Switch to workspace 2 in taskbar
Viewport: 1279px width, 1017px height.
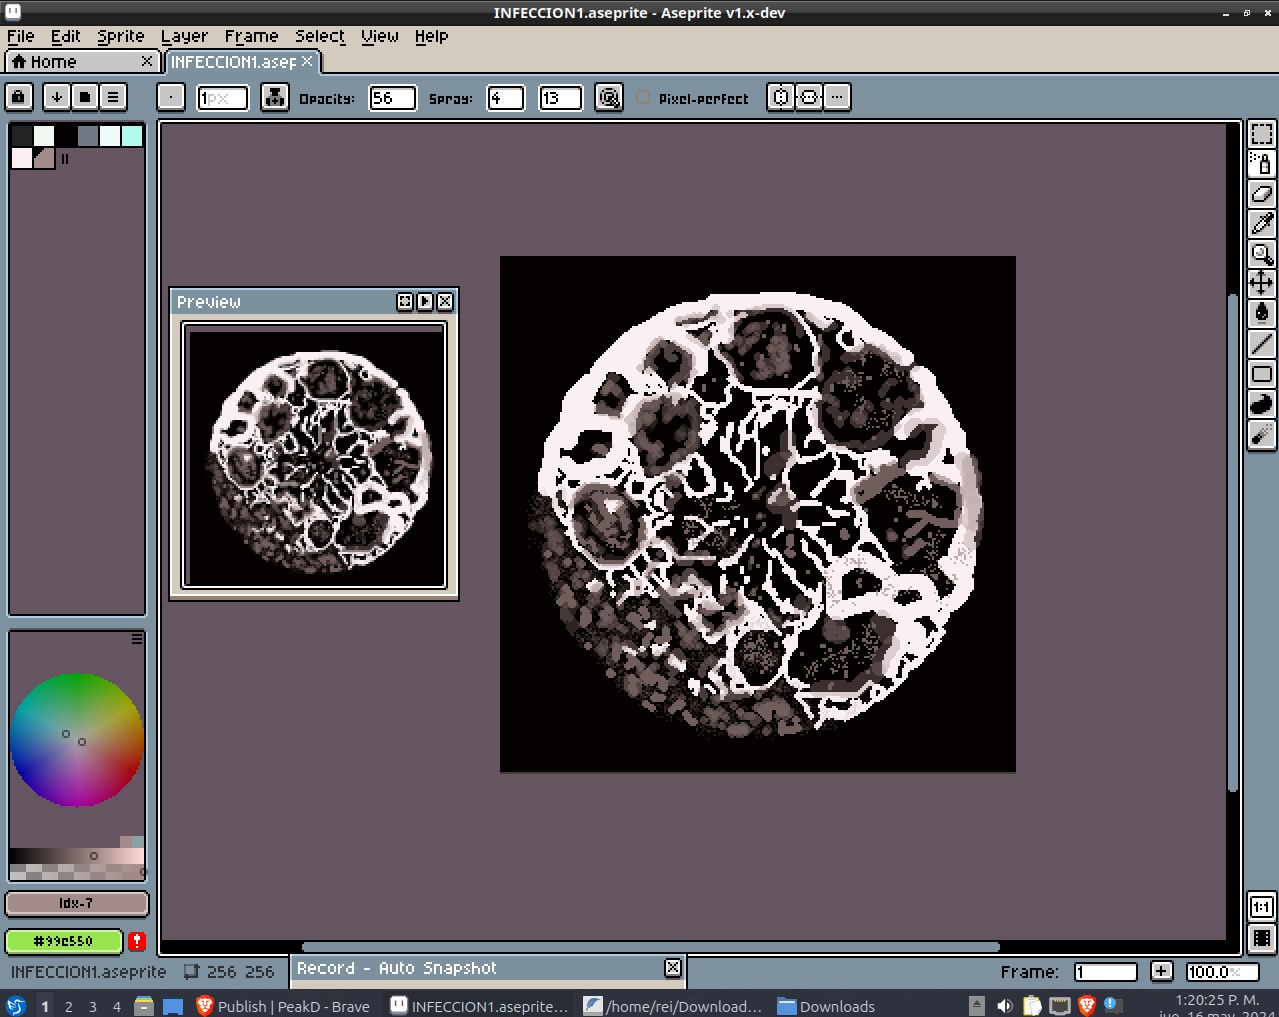69,1006
